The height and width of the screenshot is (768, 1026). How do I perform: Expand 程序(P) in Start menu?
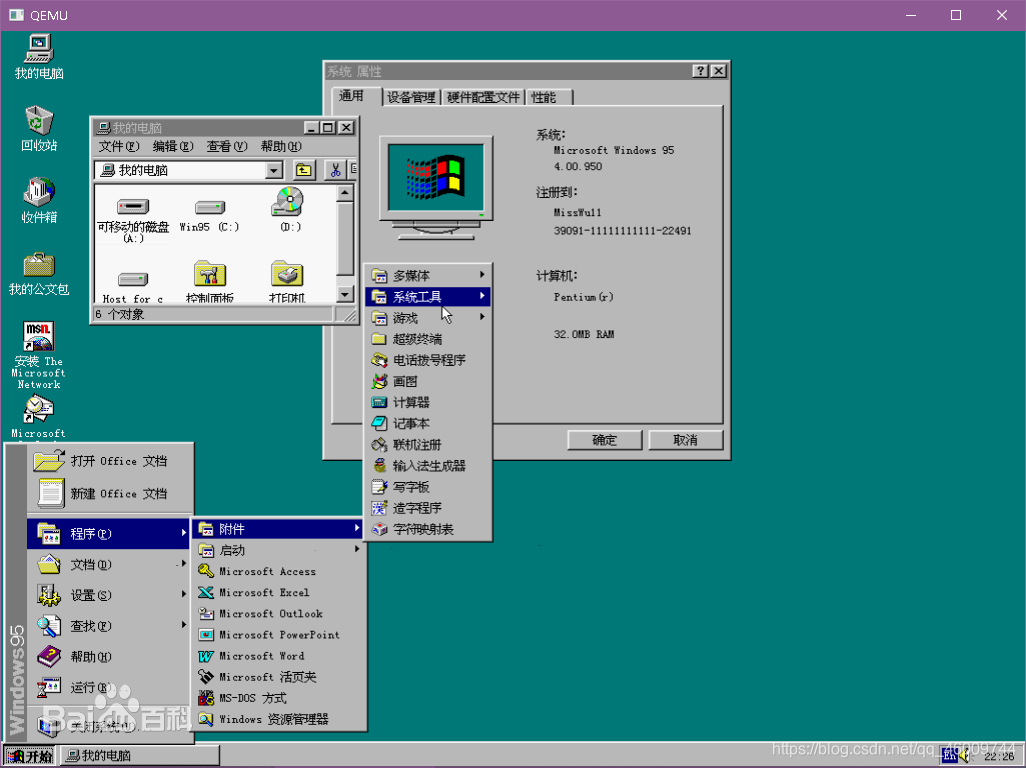click(x=110, y=533)
